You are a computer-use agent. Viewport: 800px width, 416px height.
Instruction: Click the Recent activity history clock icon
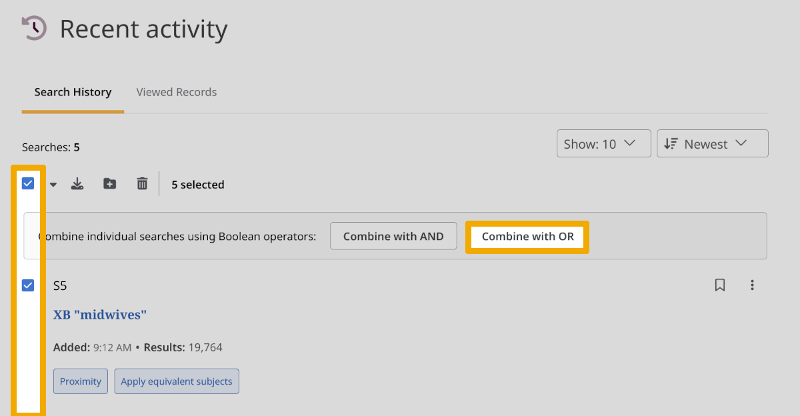pyautogui.click(x=34, y=29)
